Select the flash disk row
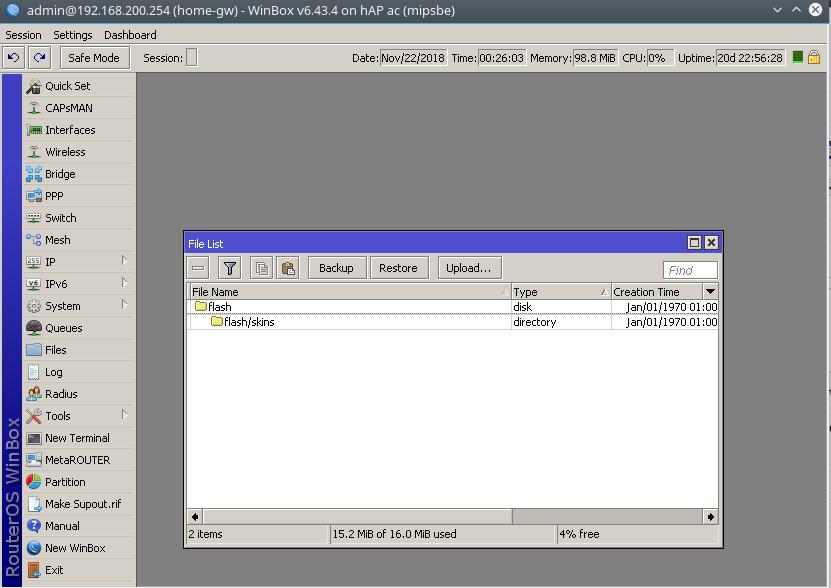 pyautogui.click(x=453, y=307)
